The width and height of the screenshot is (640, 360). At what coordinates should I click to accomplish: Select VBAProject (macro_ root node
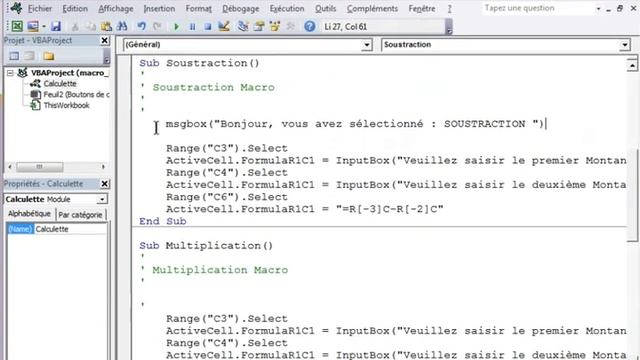[69, 73]
